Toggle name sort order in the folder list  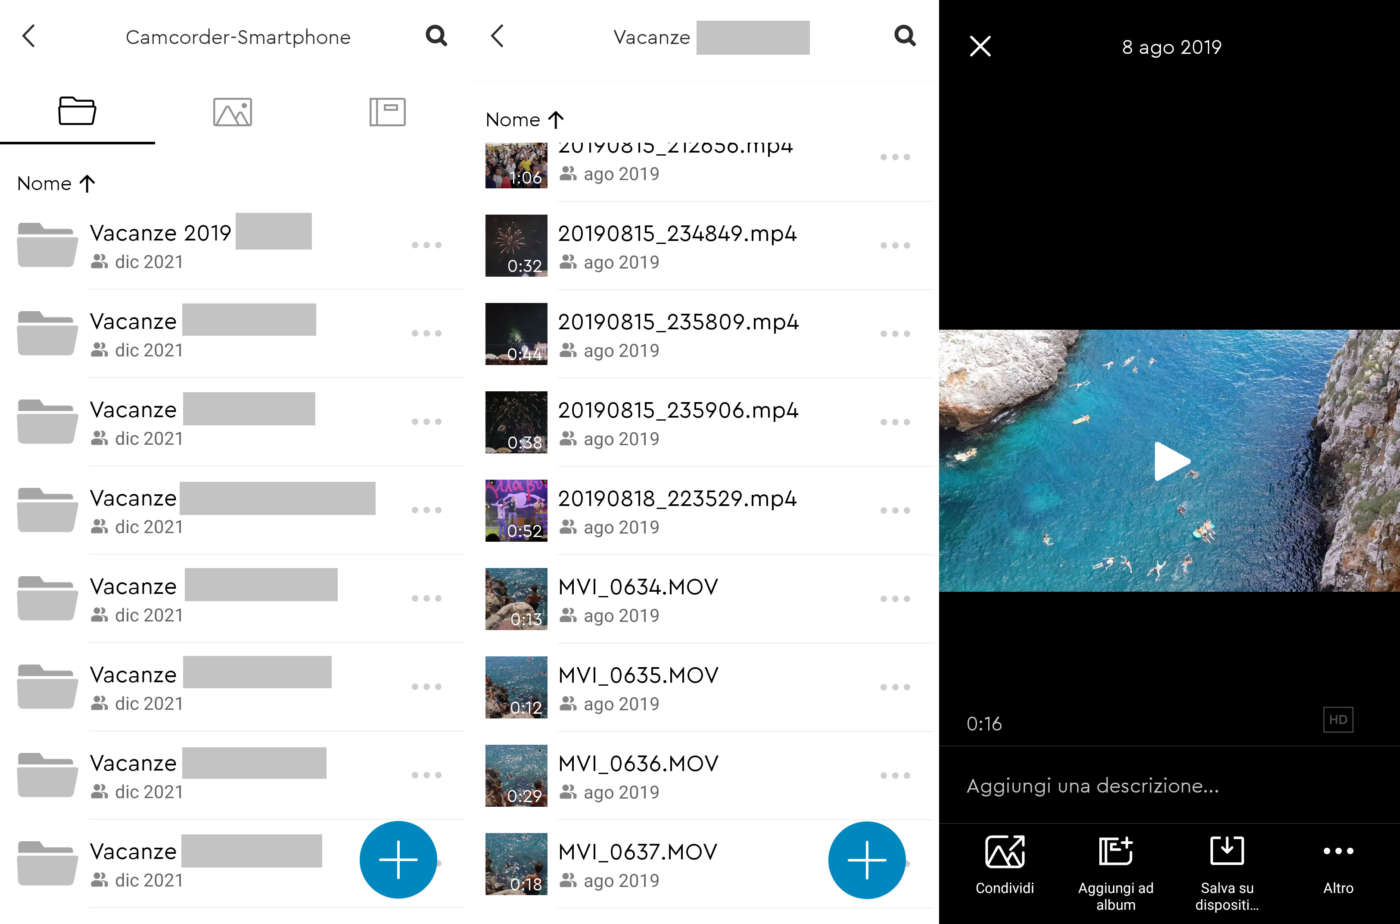point(56,183)
